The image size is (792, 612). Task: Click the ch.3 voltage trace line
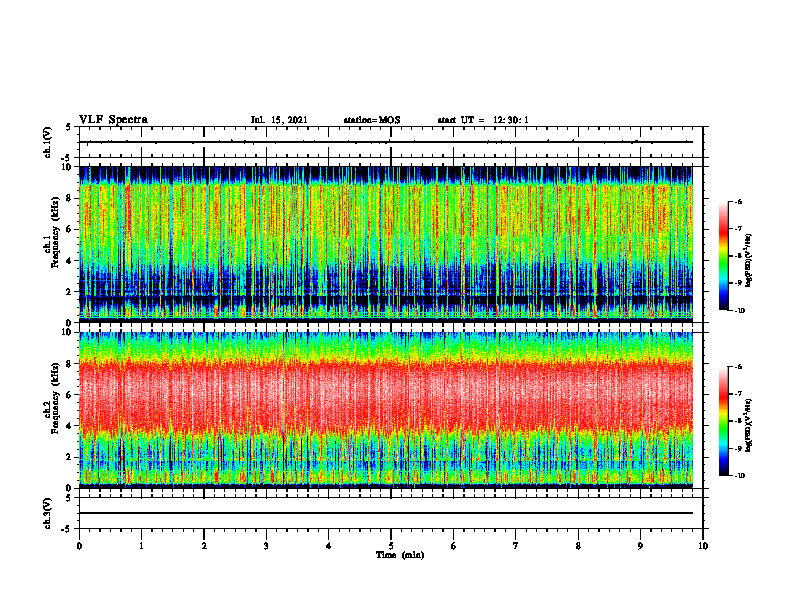[x=386, y=513]
